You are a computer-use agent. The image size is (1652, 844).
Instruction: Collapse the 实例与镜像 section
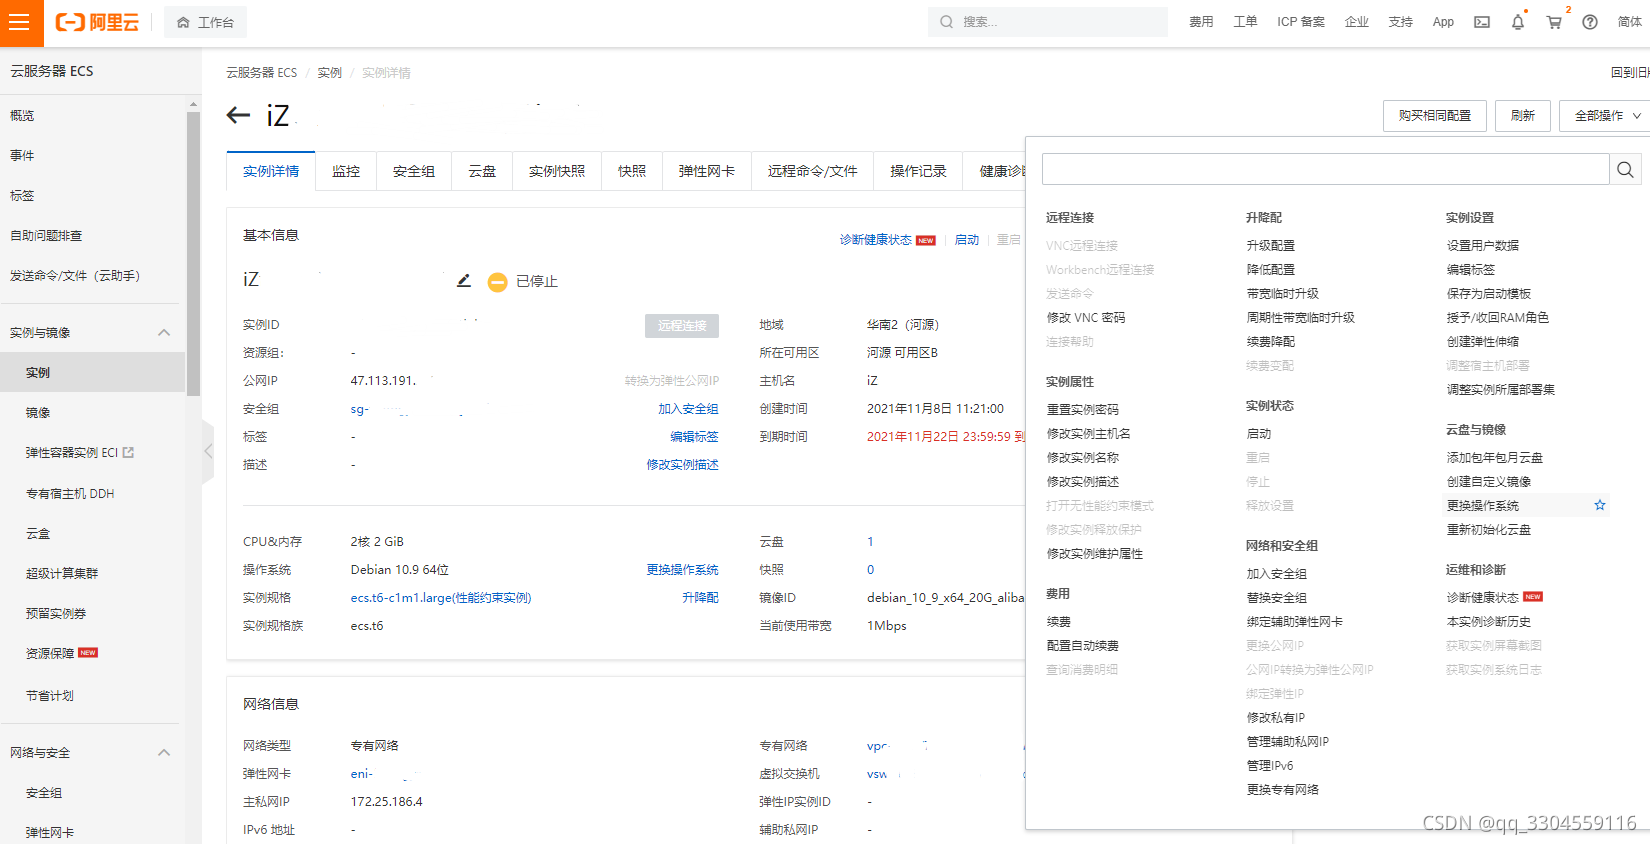pyautogui.click(x=164, y=332)
